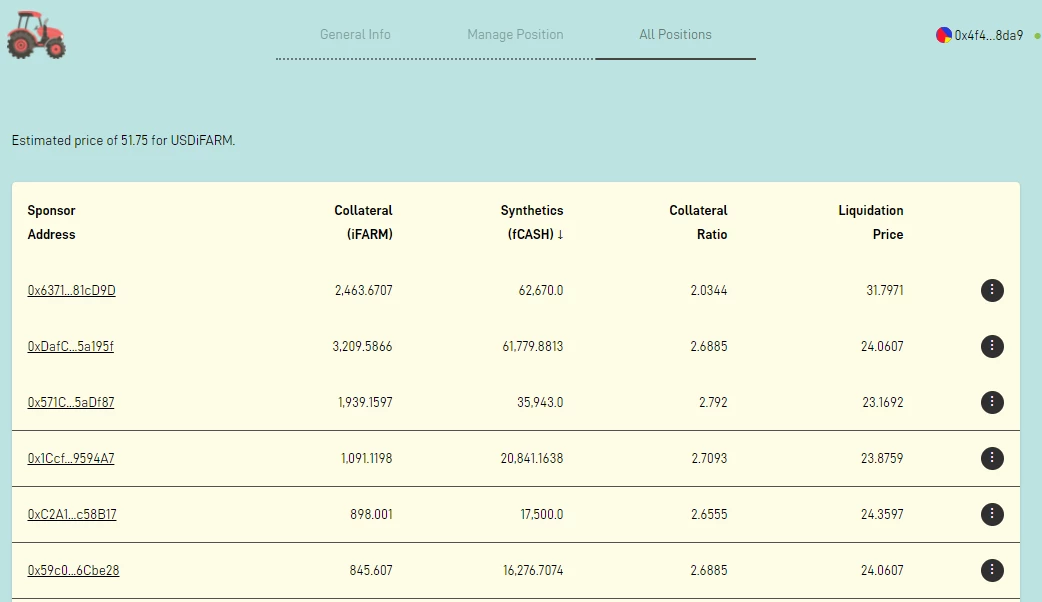Screen dimensions: 1042x602
Task: Click the red tractor logo
Action: click(x=36, y=35)
